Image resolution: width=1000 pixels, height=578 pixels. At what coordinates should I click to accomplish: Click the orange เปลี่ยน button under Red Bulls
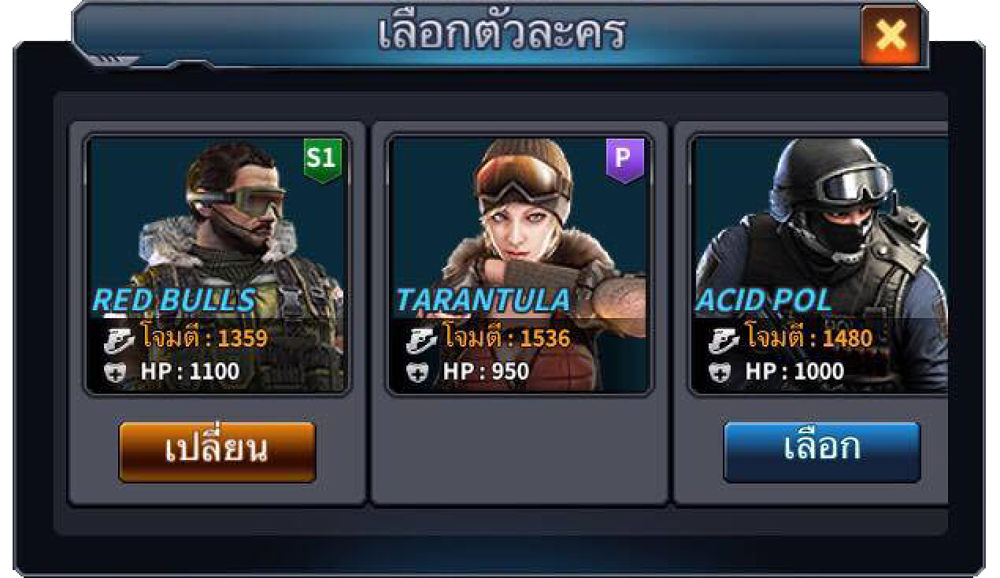(x=217, y=452)
